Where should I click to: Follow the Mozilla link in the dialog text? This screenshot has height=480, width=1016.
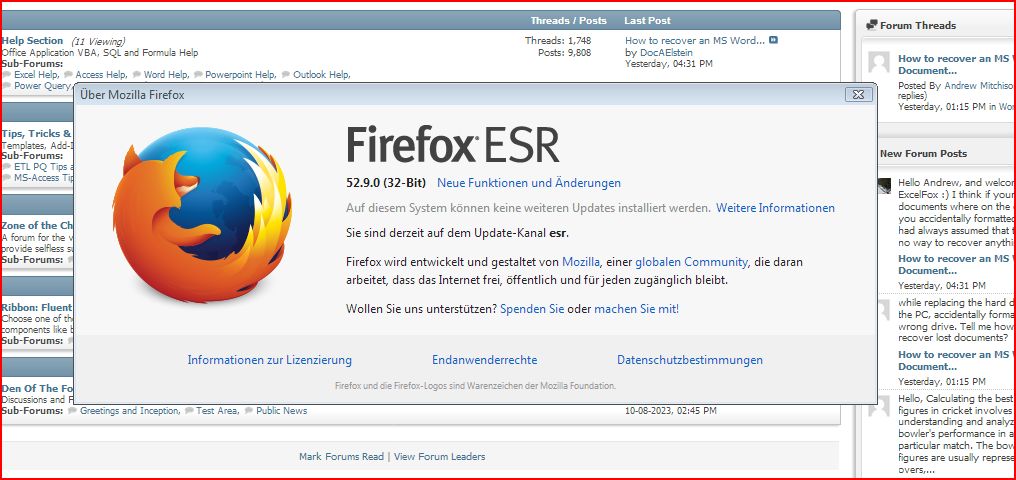581,262
